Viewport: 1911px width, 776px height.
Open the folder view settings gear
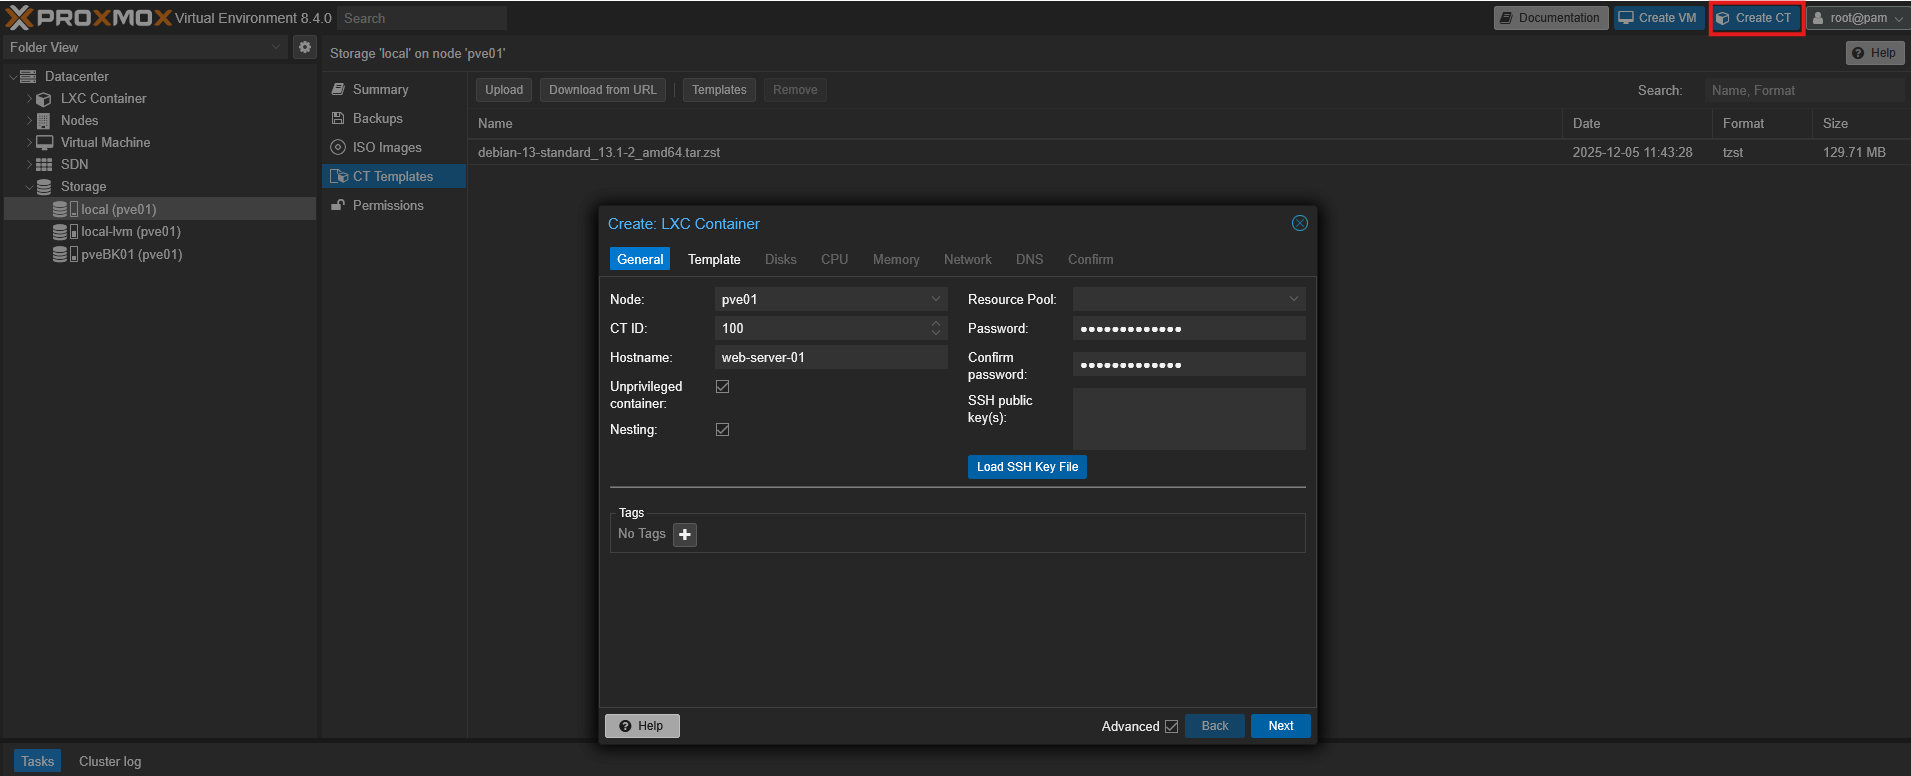coord(305,47)
